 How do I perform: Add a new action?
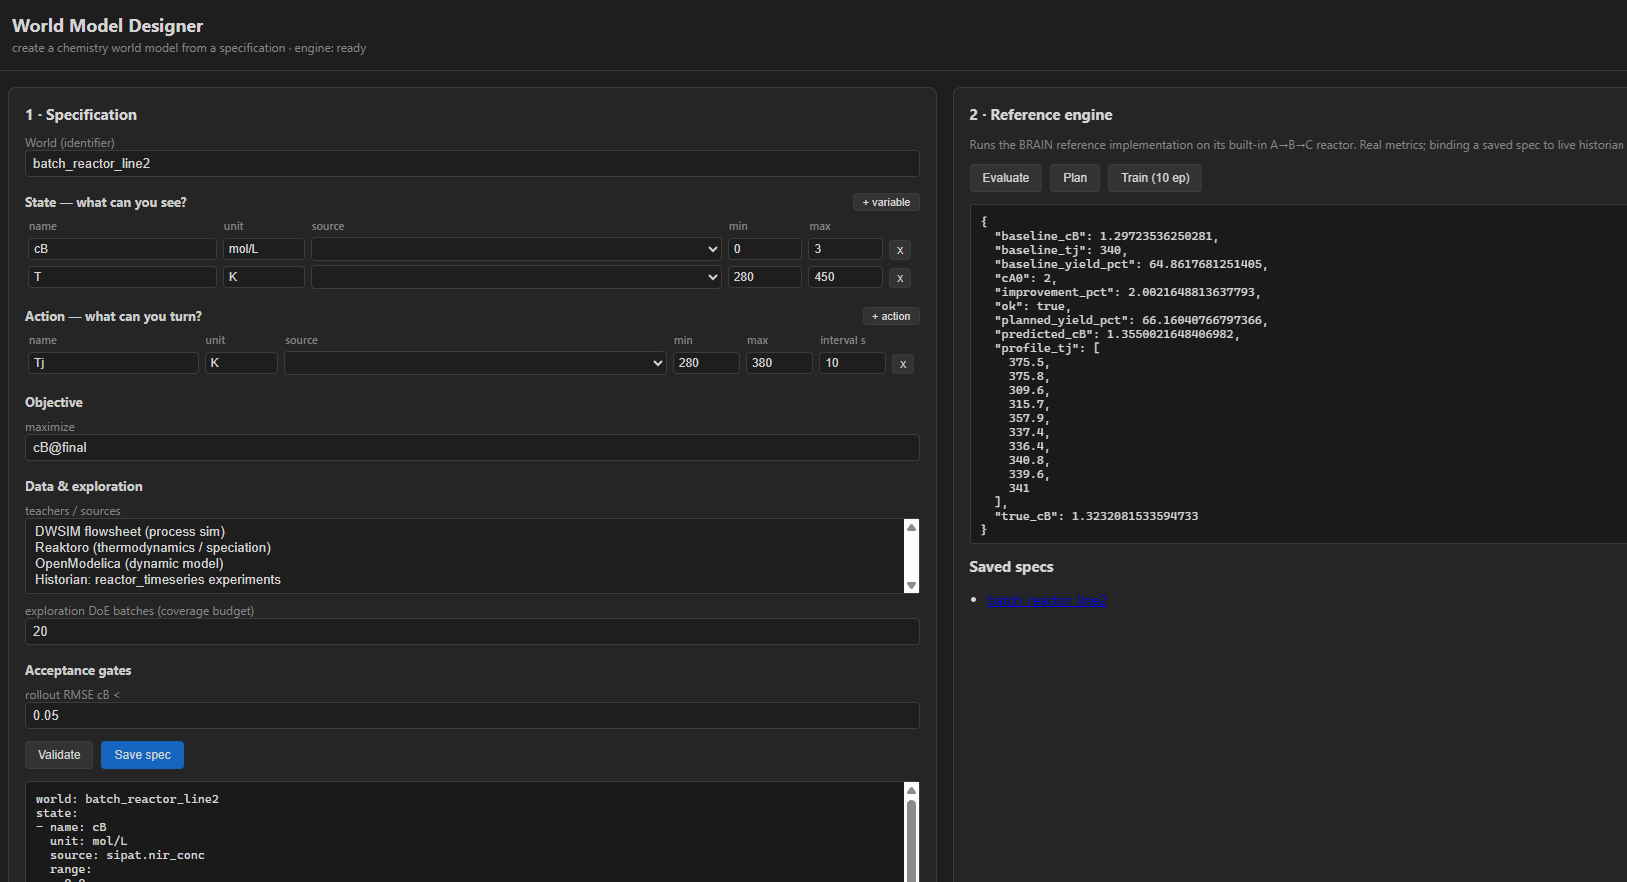coord(891,316)
